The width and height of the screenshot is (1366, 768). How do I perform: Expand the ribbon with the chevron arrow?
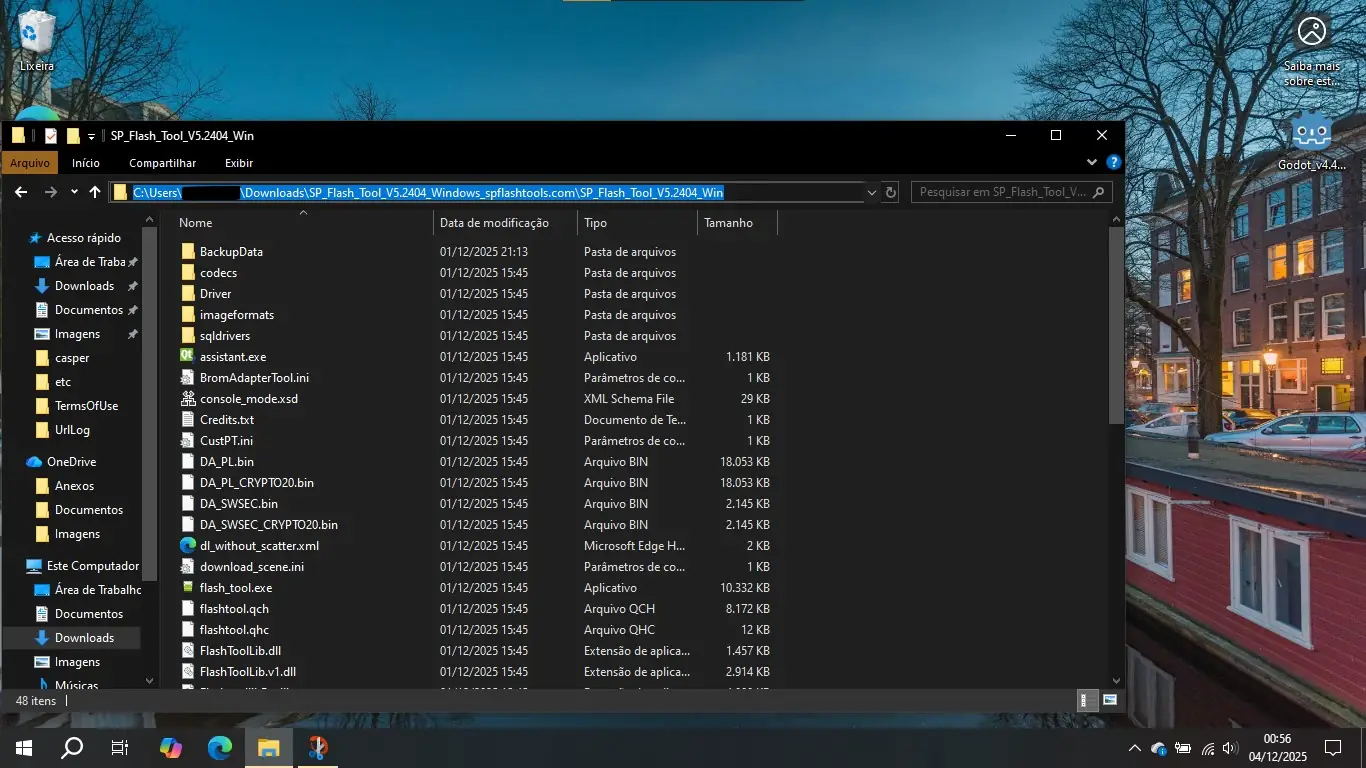tap(1092, 162)
